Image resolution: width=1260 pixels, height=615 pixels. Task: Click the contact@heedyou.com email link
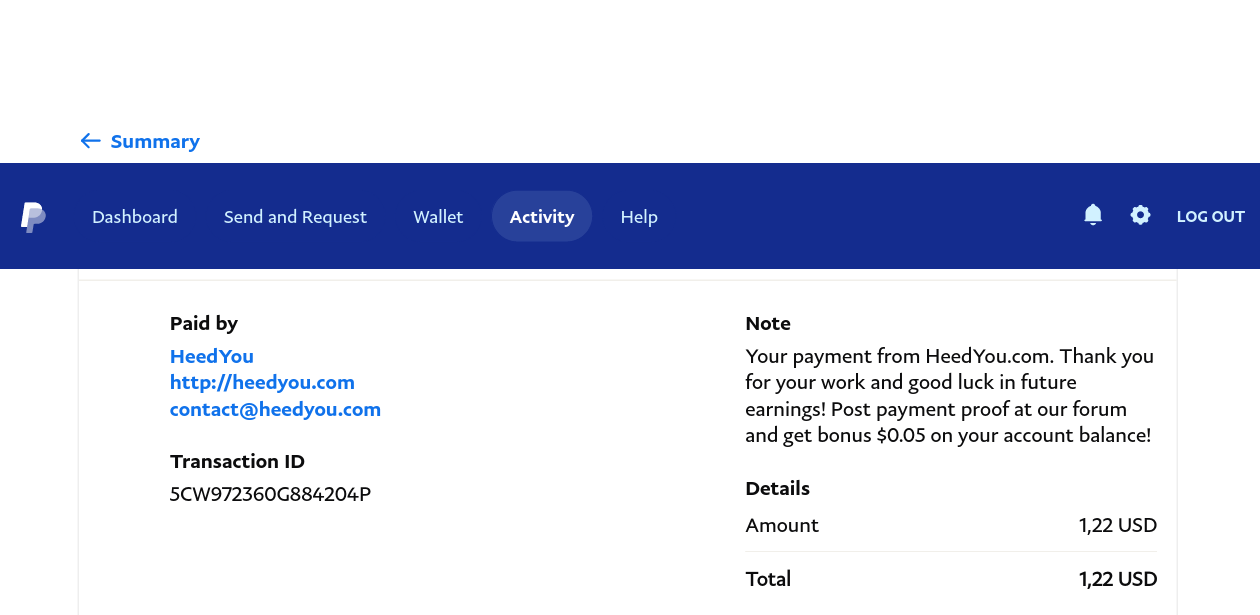pos(275,409)
